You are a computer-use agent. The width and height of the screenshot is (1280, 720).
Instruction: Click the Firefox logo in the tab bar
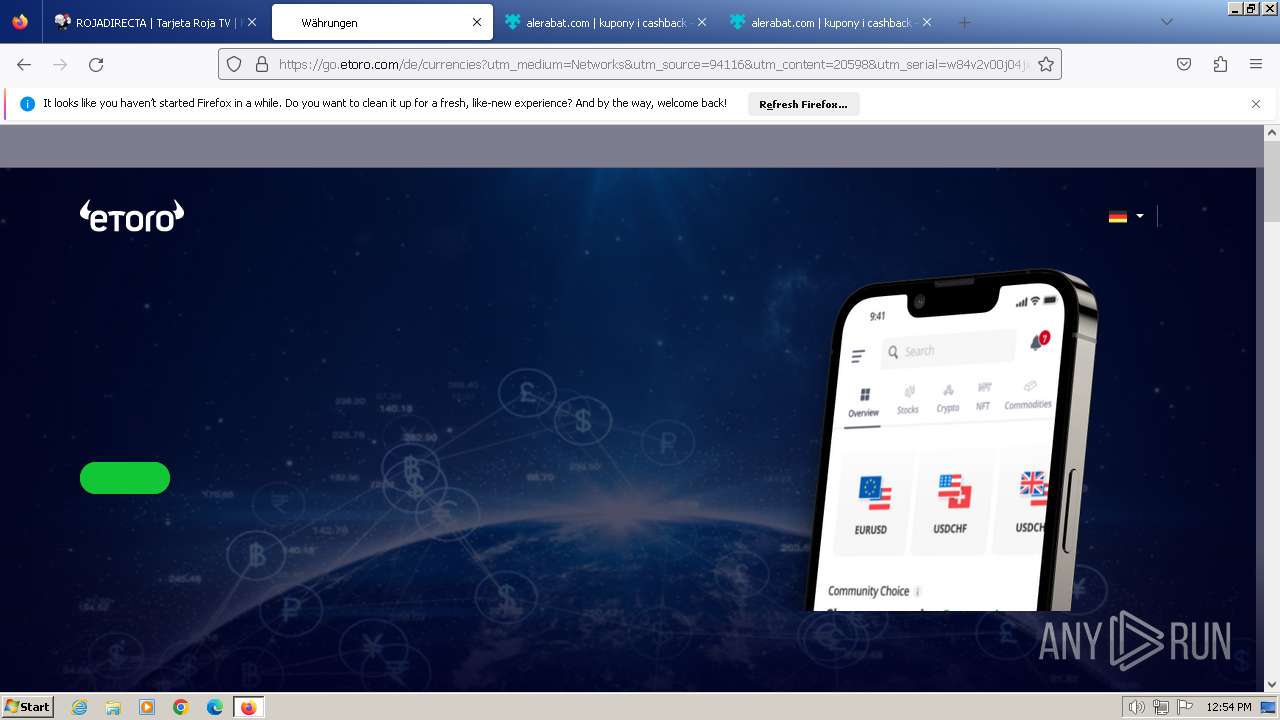[x=20, y=22]
